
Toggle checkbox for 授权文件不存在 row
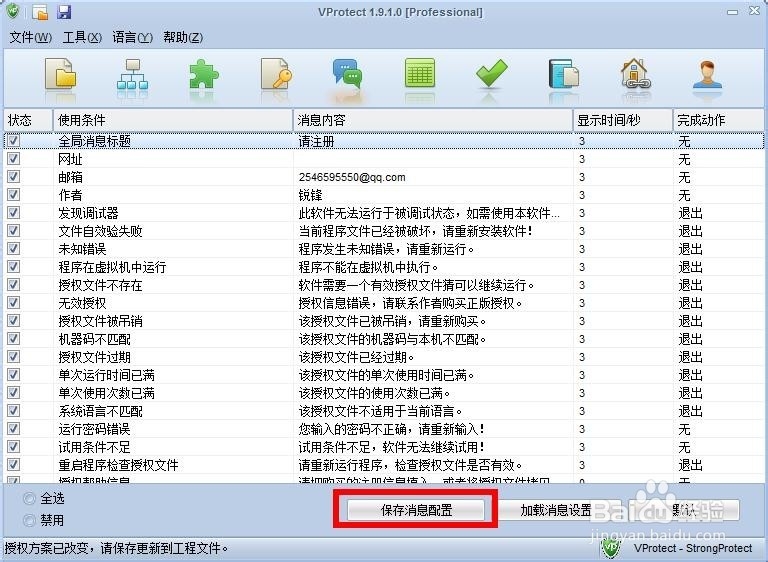coord(14,285)
